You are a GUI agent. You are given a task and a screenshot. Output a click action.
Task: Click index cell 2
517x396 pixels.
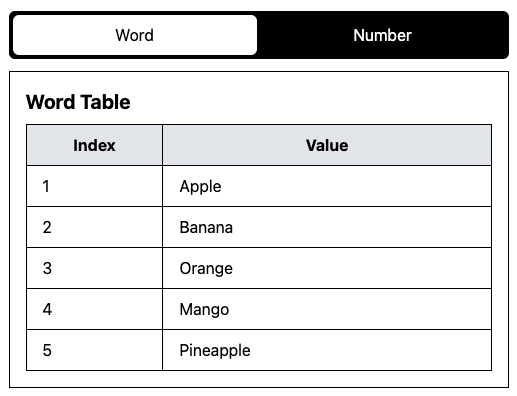pyautogui.click(x=94, y=227)
